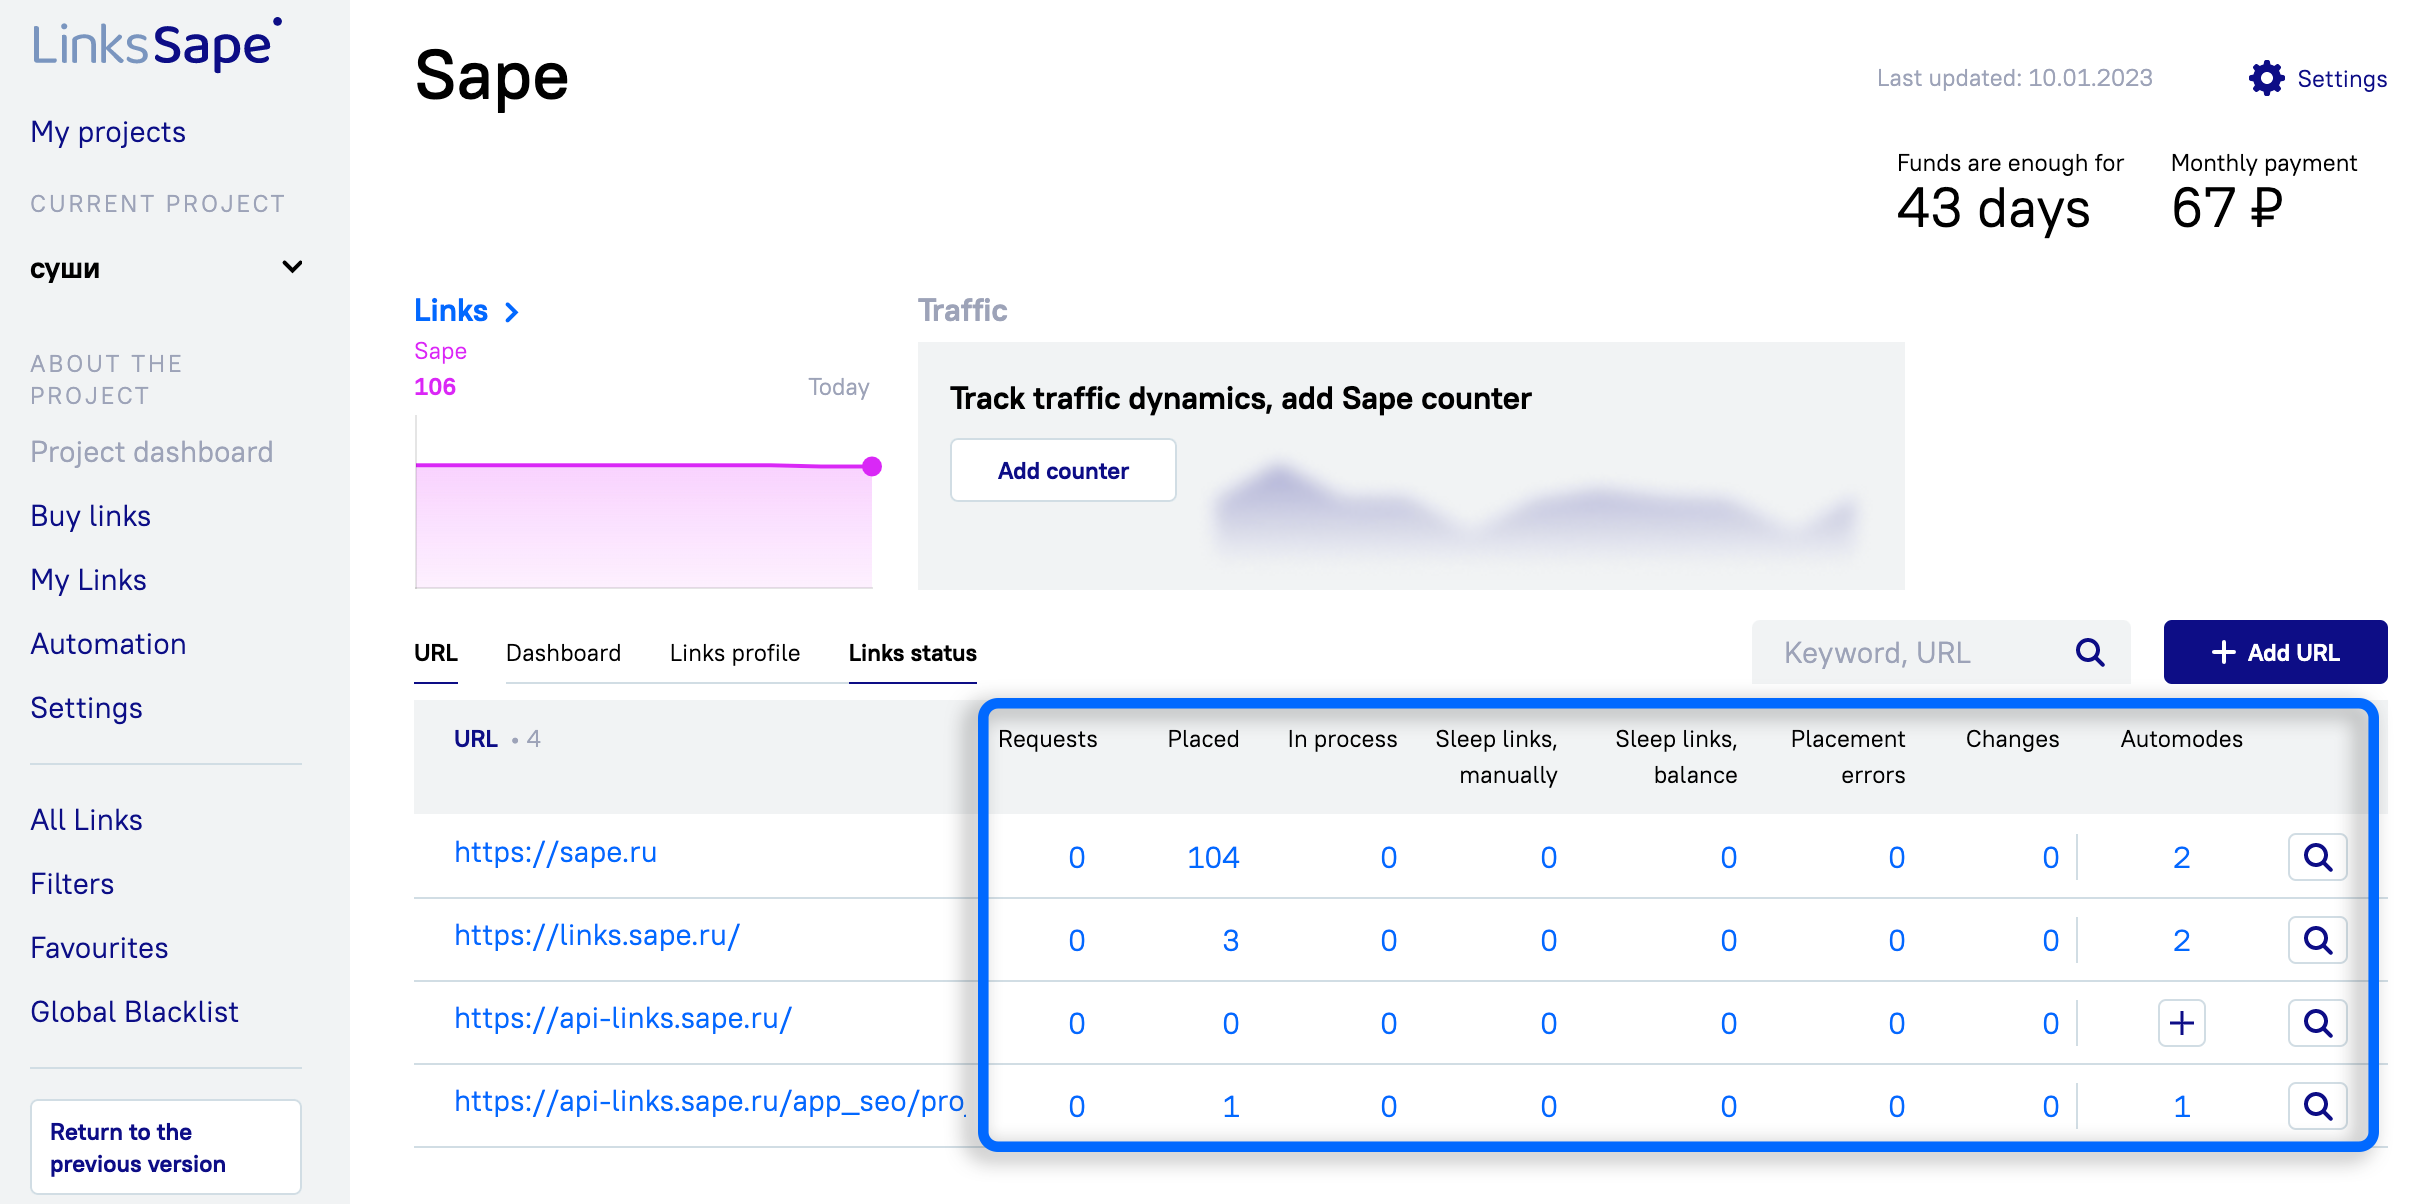This screenshot has height=1204, width=2416.
Task: Open the https://sape.ru link
Action: click(555, 852)
